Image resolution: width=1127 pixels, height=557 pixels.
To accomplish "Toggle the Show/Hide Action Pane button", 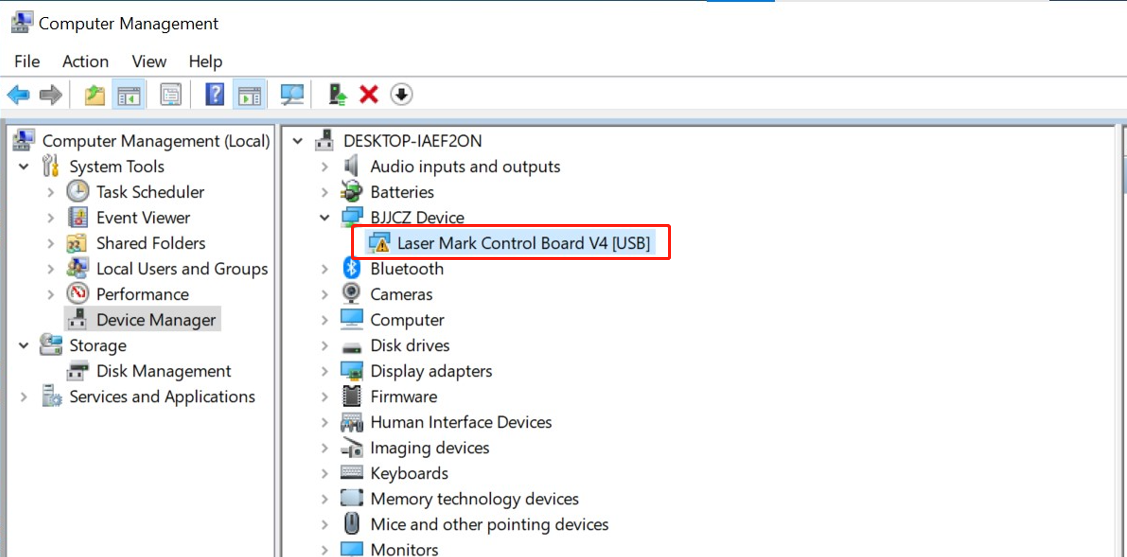I will [x=249, y=95].
